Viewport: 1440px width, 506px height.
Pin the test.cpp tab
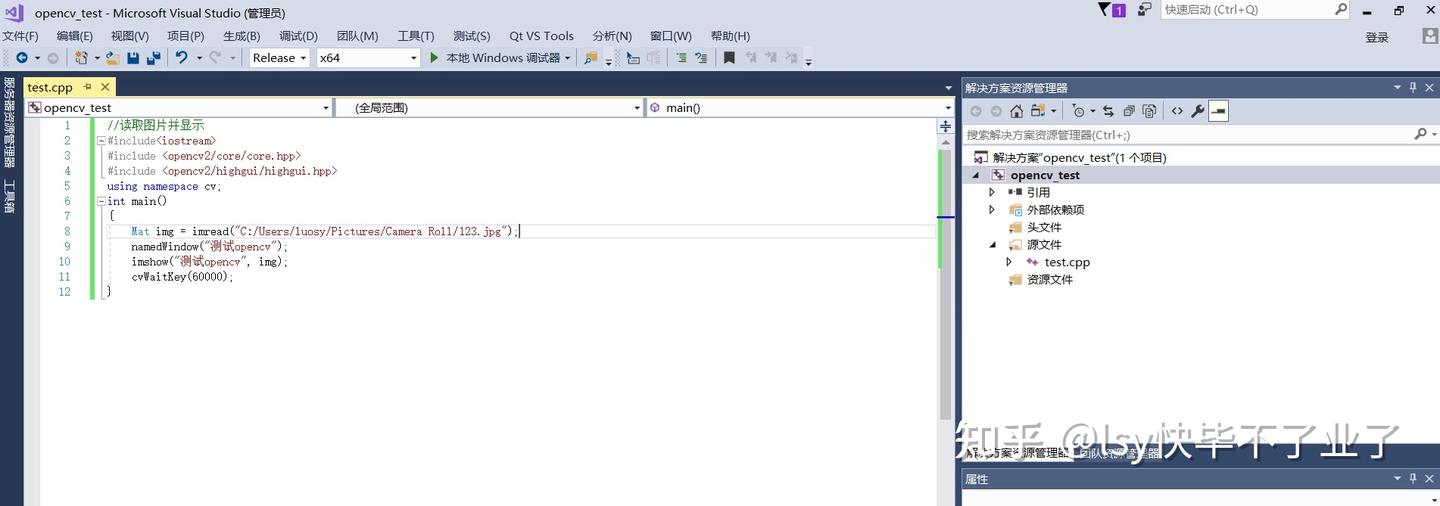(87, 87)
